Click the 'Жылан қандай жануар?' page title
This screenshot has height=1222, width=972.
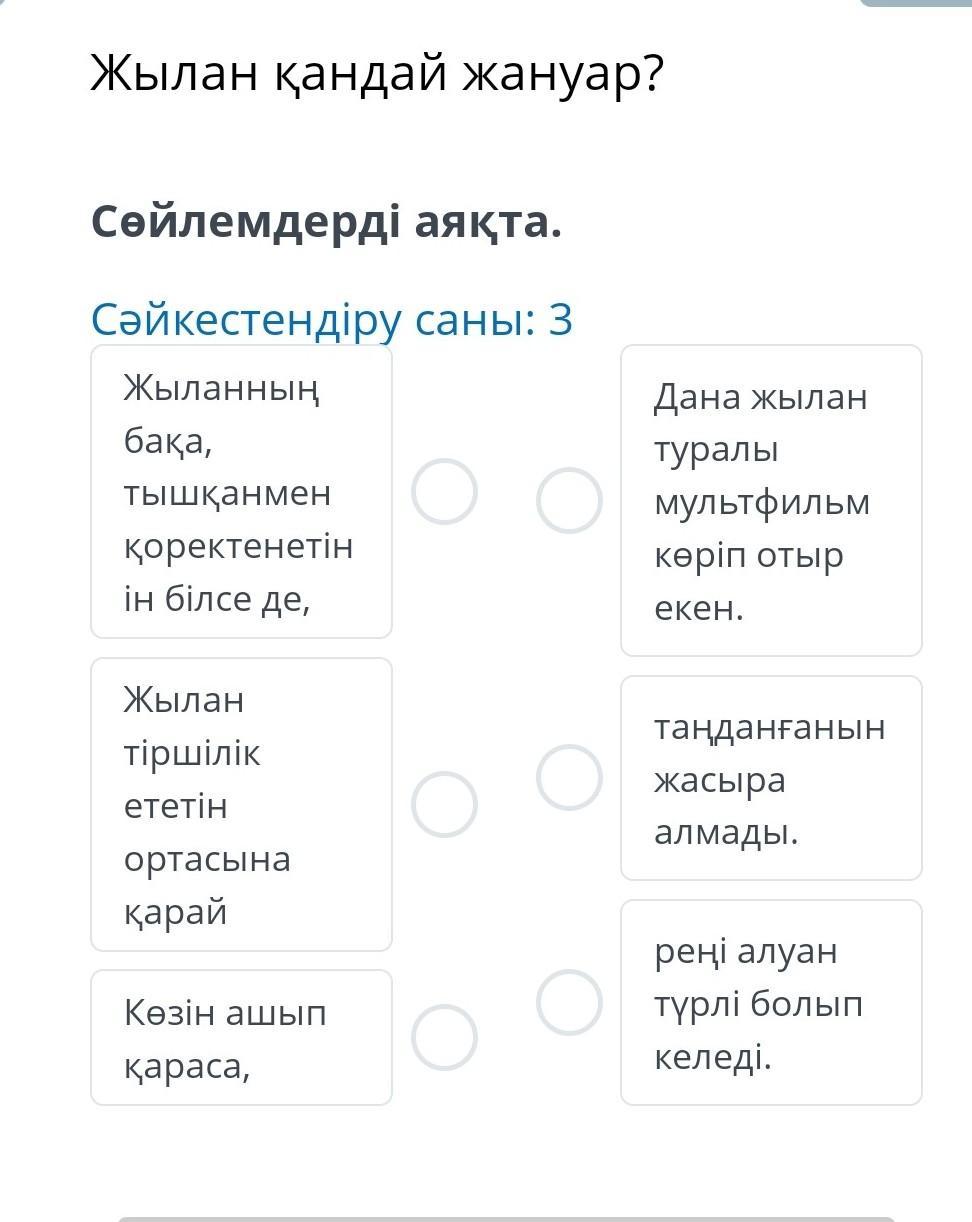point(377,73)
